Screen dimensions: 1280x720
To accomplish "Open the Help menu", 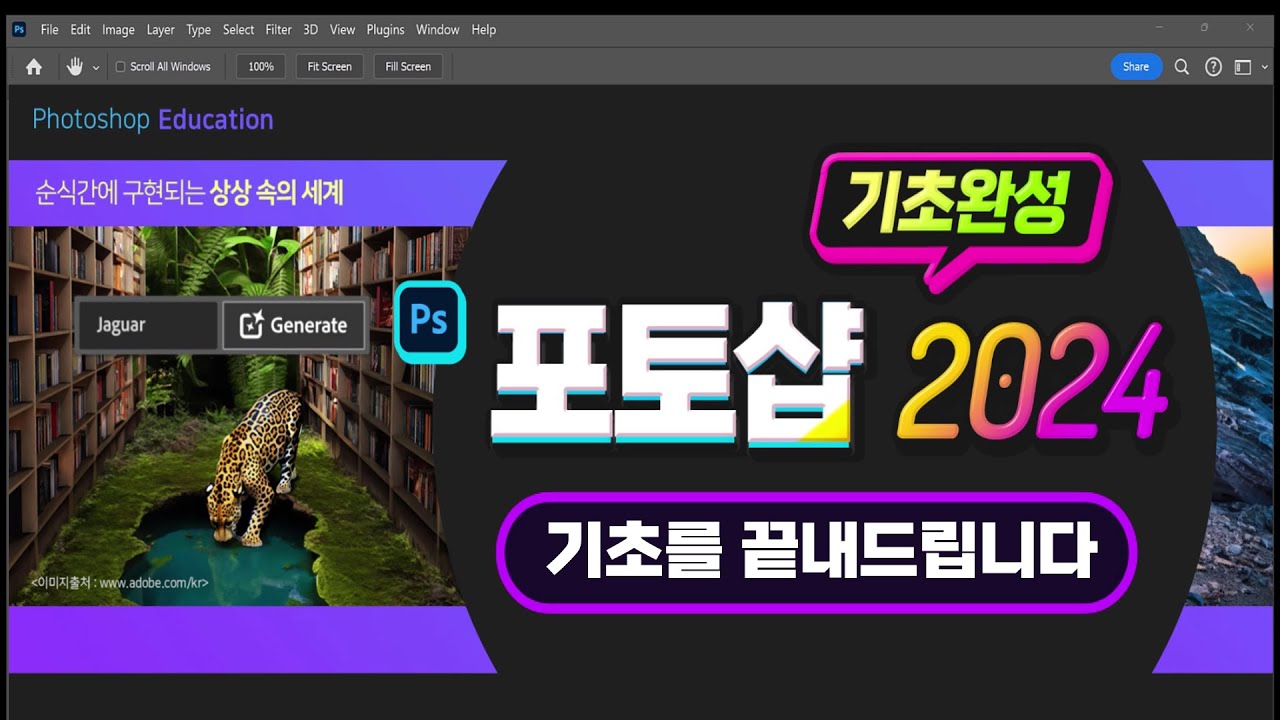I will (484, 30).
